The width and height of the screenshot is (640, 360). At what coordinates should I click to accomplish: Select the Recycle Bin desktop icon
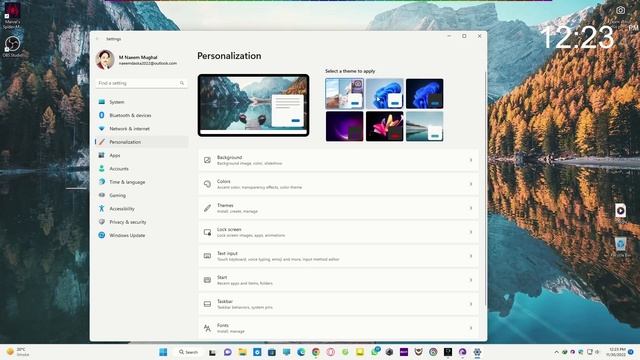pos(620,247)
